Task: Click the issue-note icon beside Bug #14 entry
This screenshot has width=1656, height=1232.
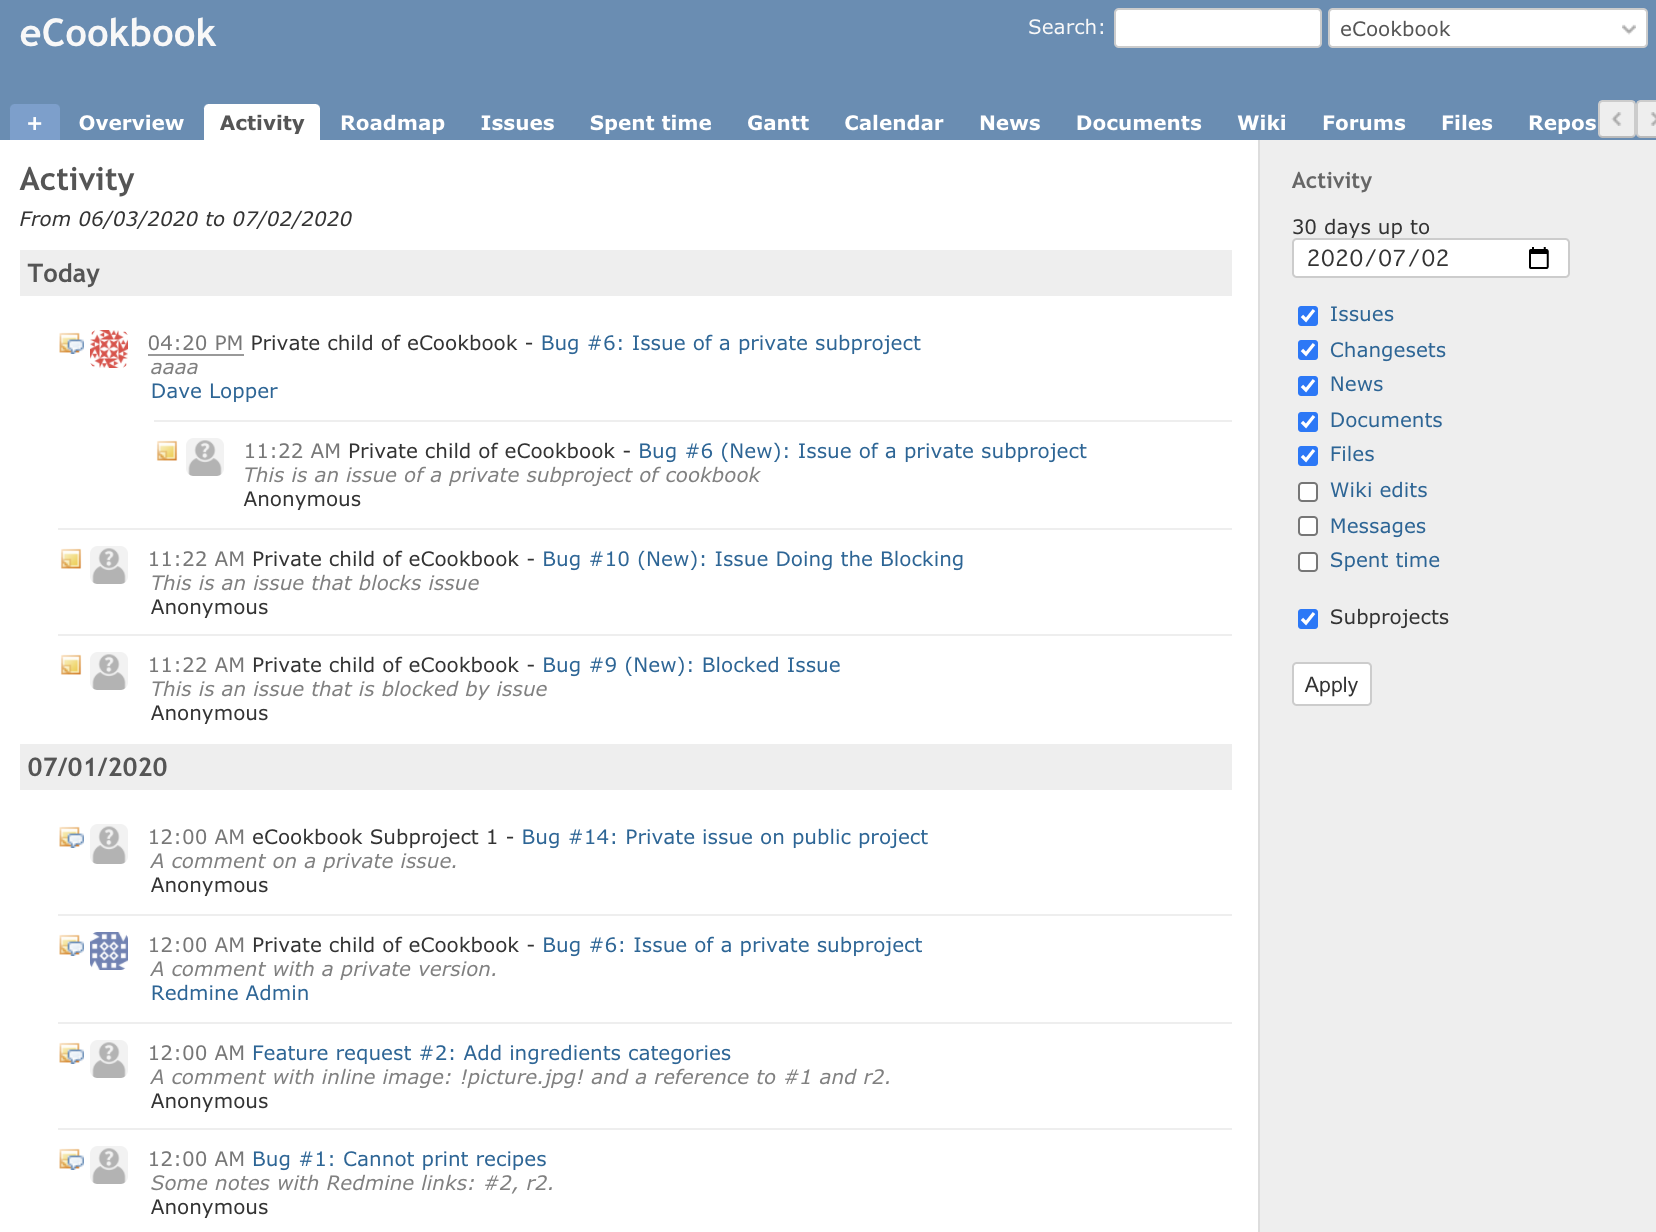Action: pos(71,838)
